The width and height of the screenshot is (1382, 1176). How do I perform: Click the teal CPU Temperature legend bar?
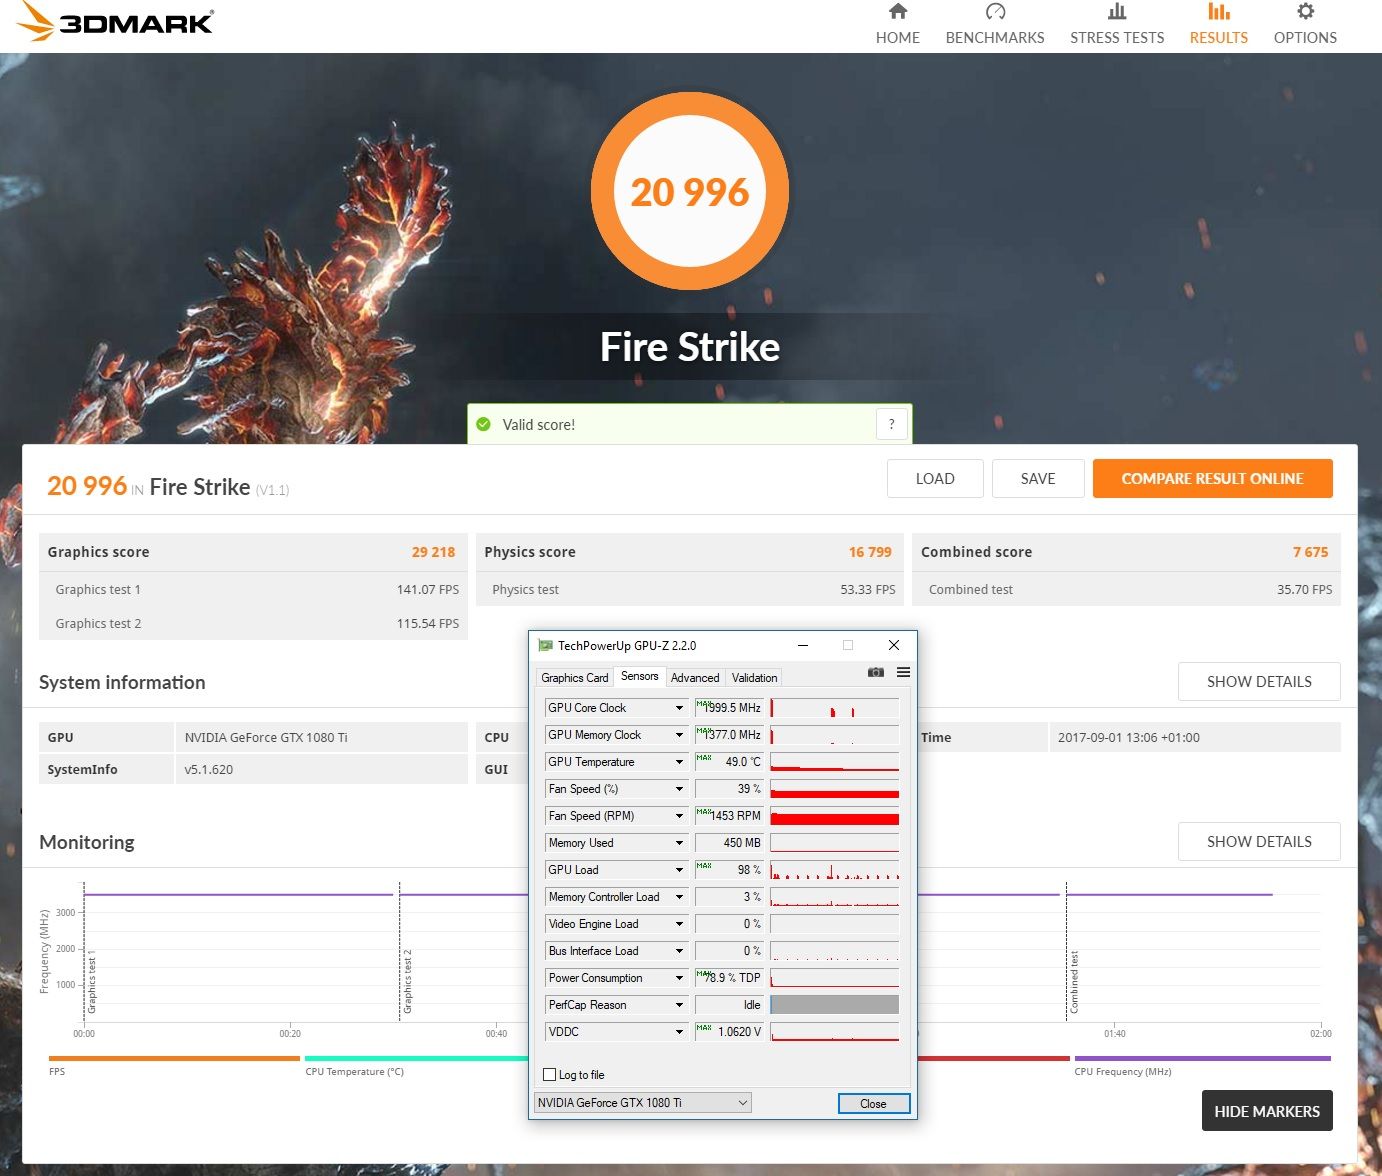click(416, 1058)
